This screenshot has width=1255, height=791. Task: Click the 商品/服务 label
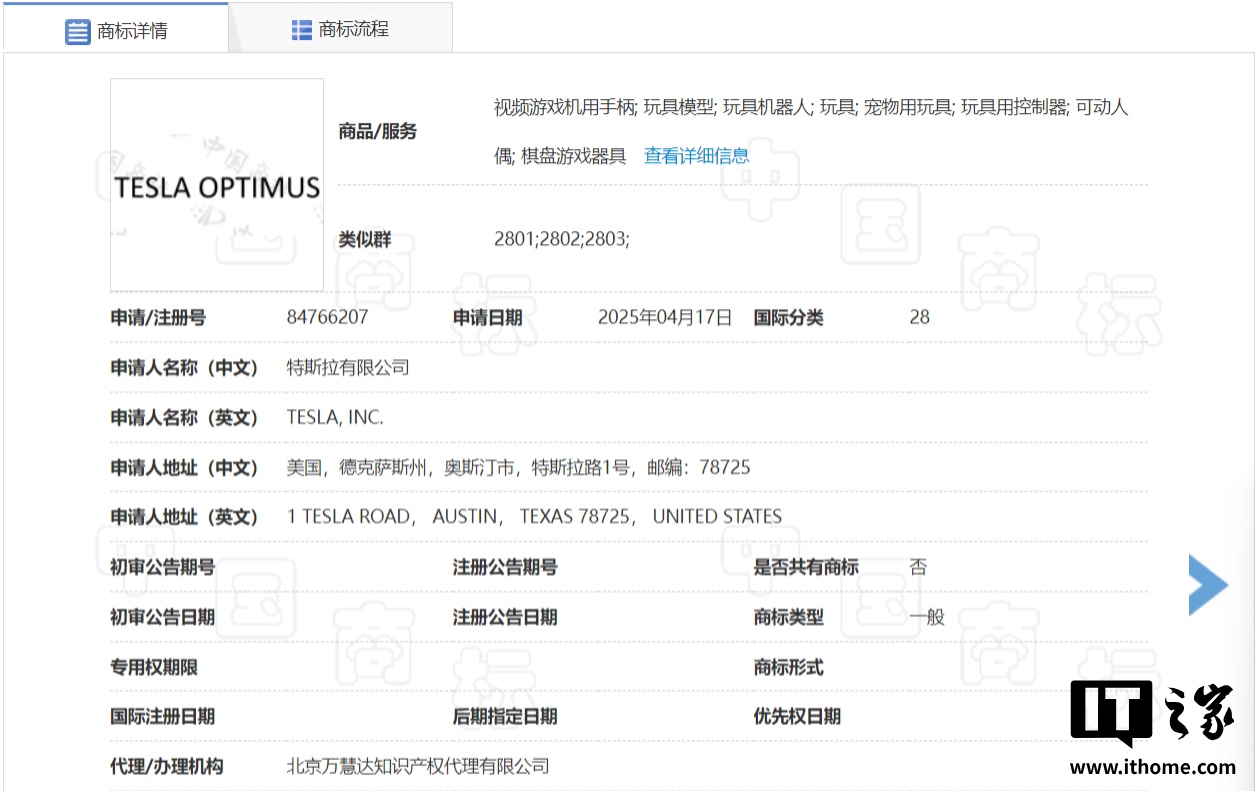(377, 132)
